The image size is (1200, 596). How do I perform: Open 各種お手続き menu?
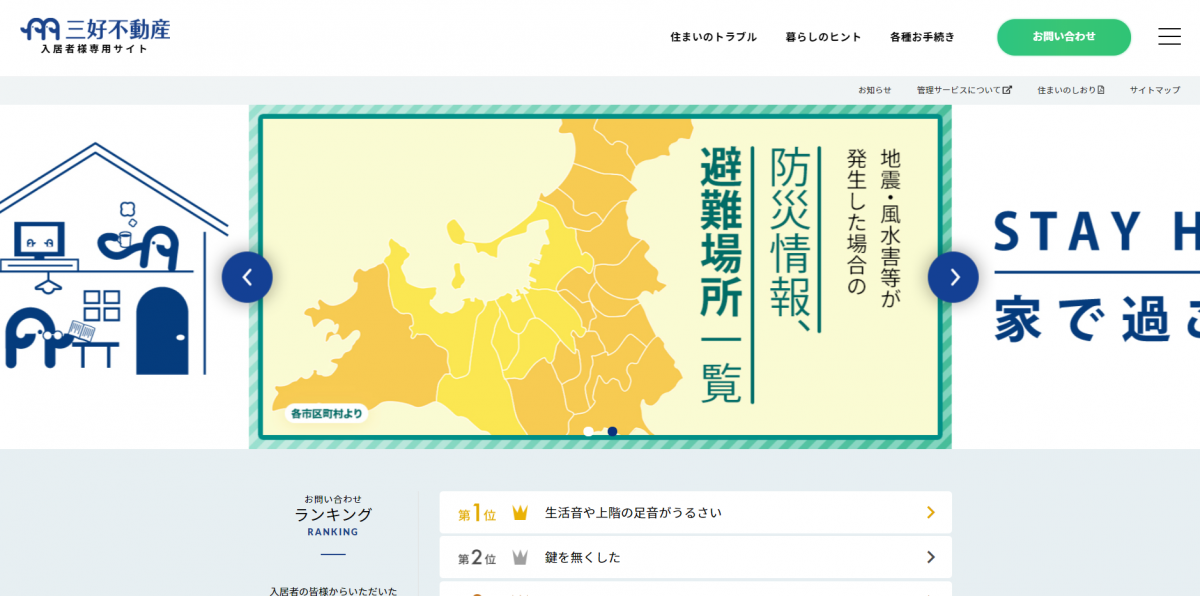click(x=922, y=37)
